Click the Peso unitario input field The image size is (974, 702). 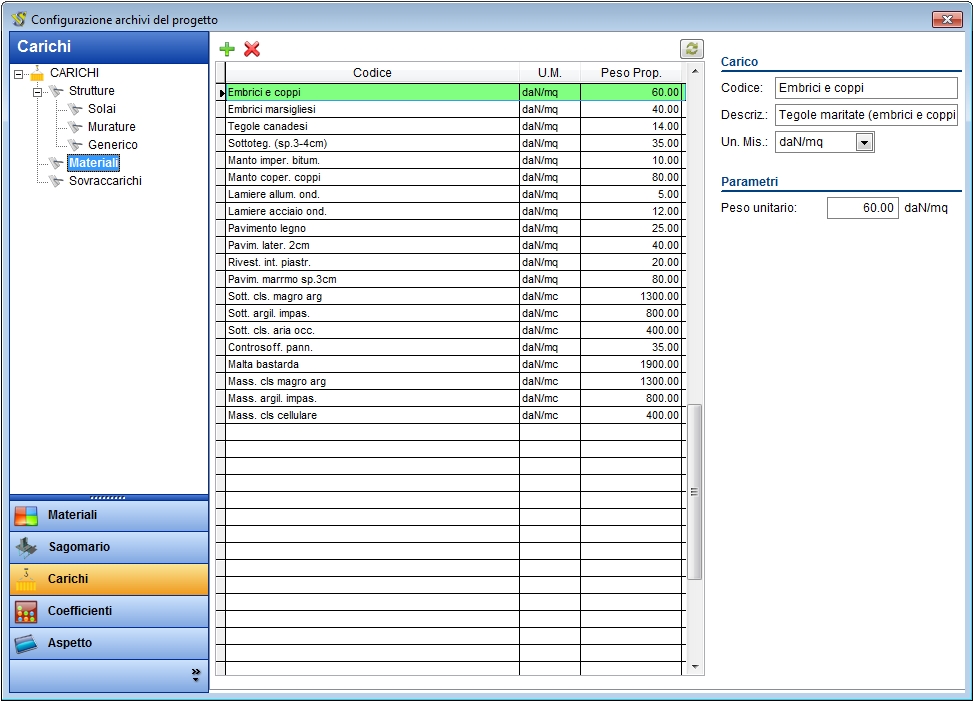tap(862, 208)
